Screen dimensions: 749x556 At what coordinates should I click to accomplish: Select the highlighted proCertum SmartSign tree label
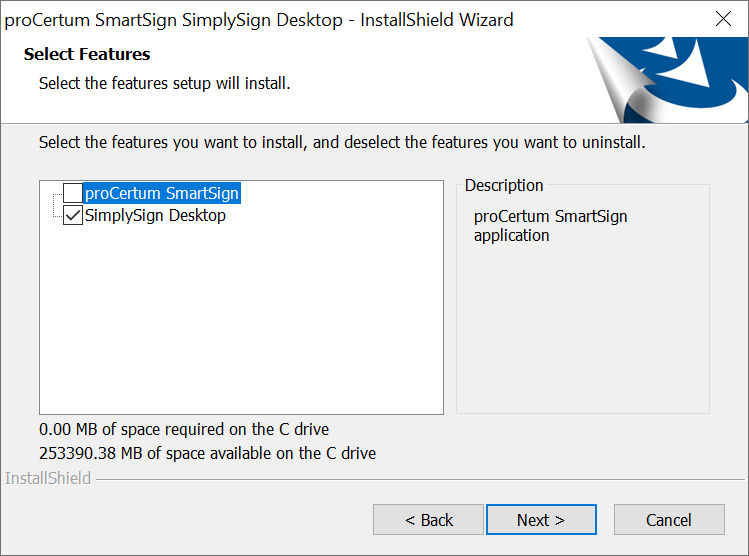click(162, 193)
